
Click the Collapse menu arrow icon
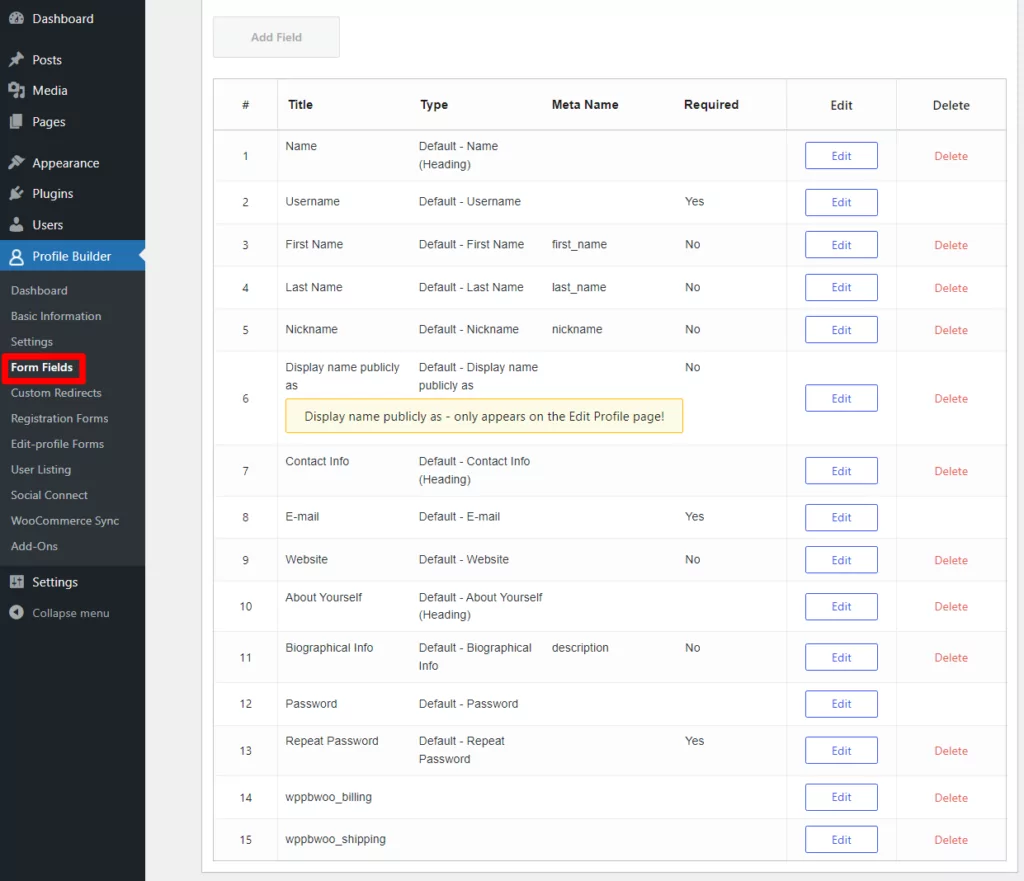click(16, 613)
